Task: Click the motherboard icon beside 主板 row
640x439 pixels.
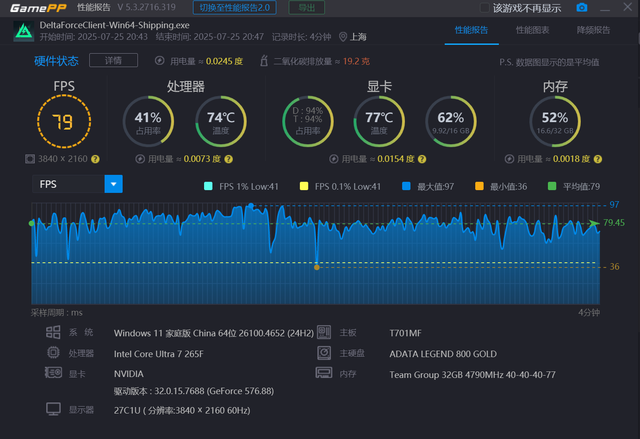Action: 324,332
